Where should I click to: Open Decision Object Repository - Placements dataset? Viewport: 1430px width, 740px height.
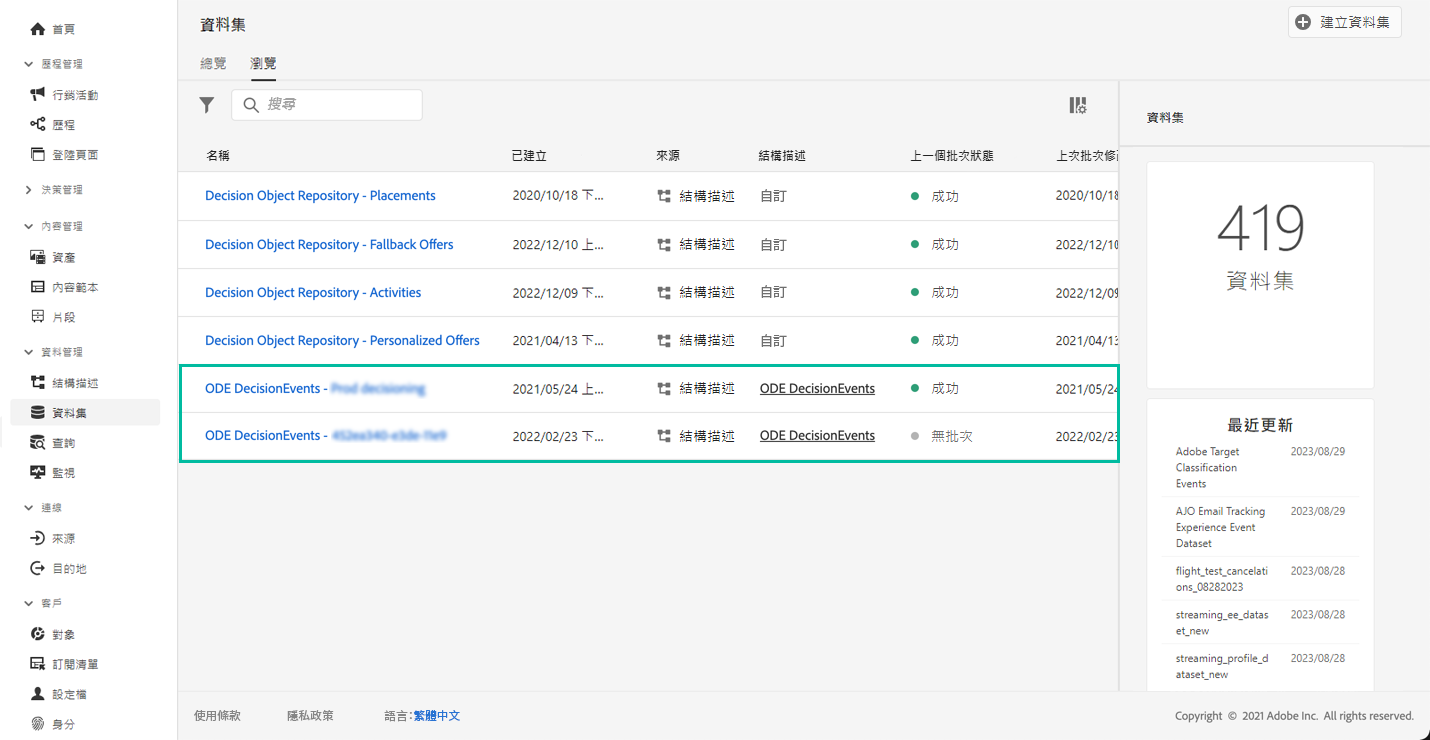[x=320, y=196]
